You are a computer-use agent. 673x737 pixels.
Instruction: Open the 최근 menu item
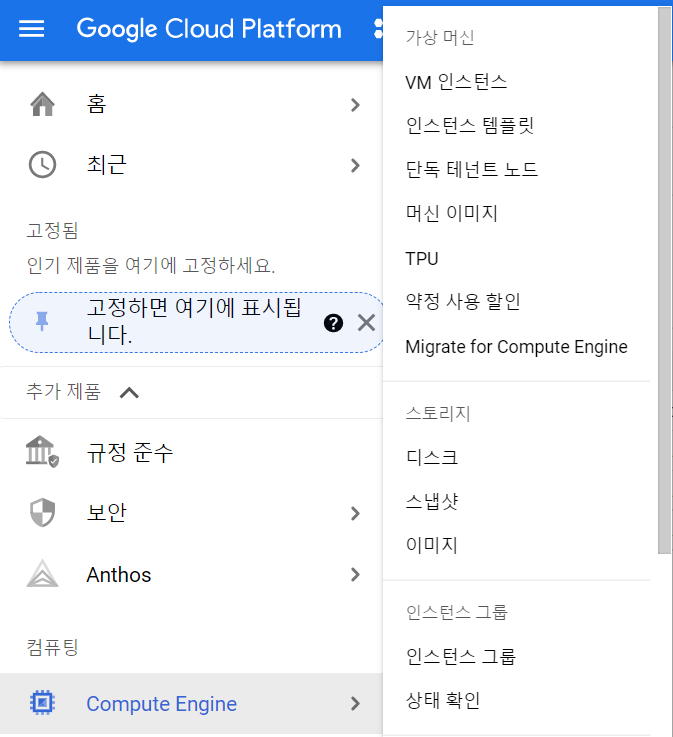[x=191, y=165]
